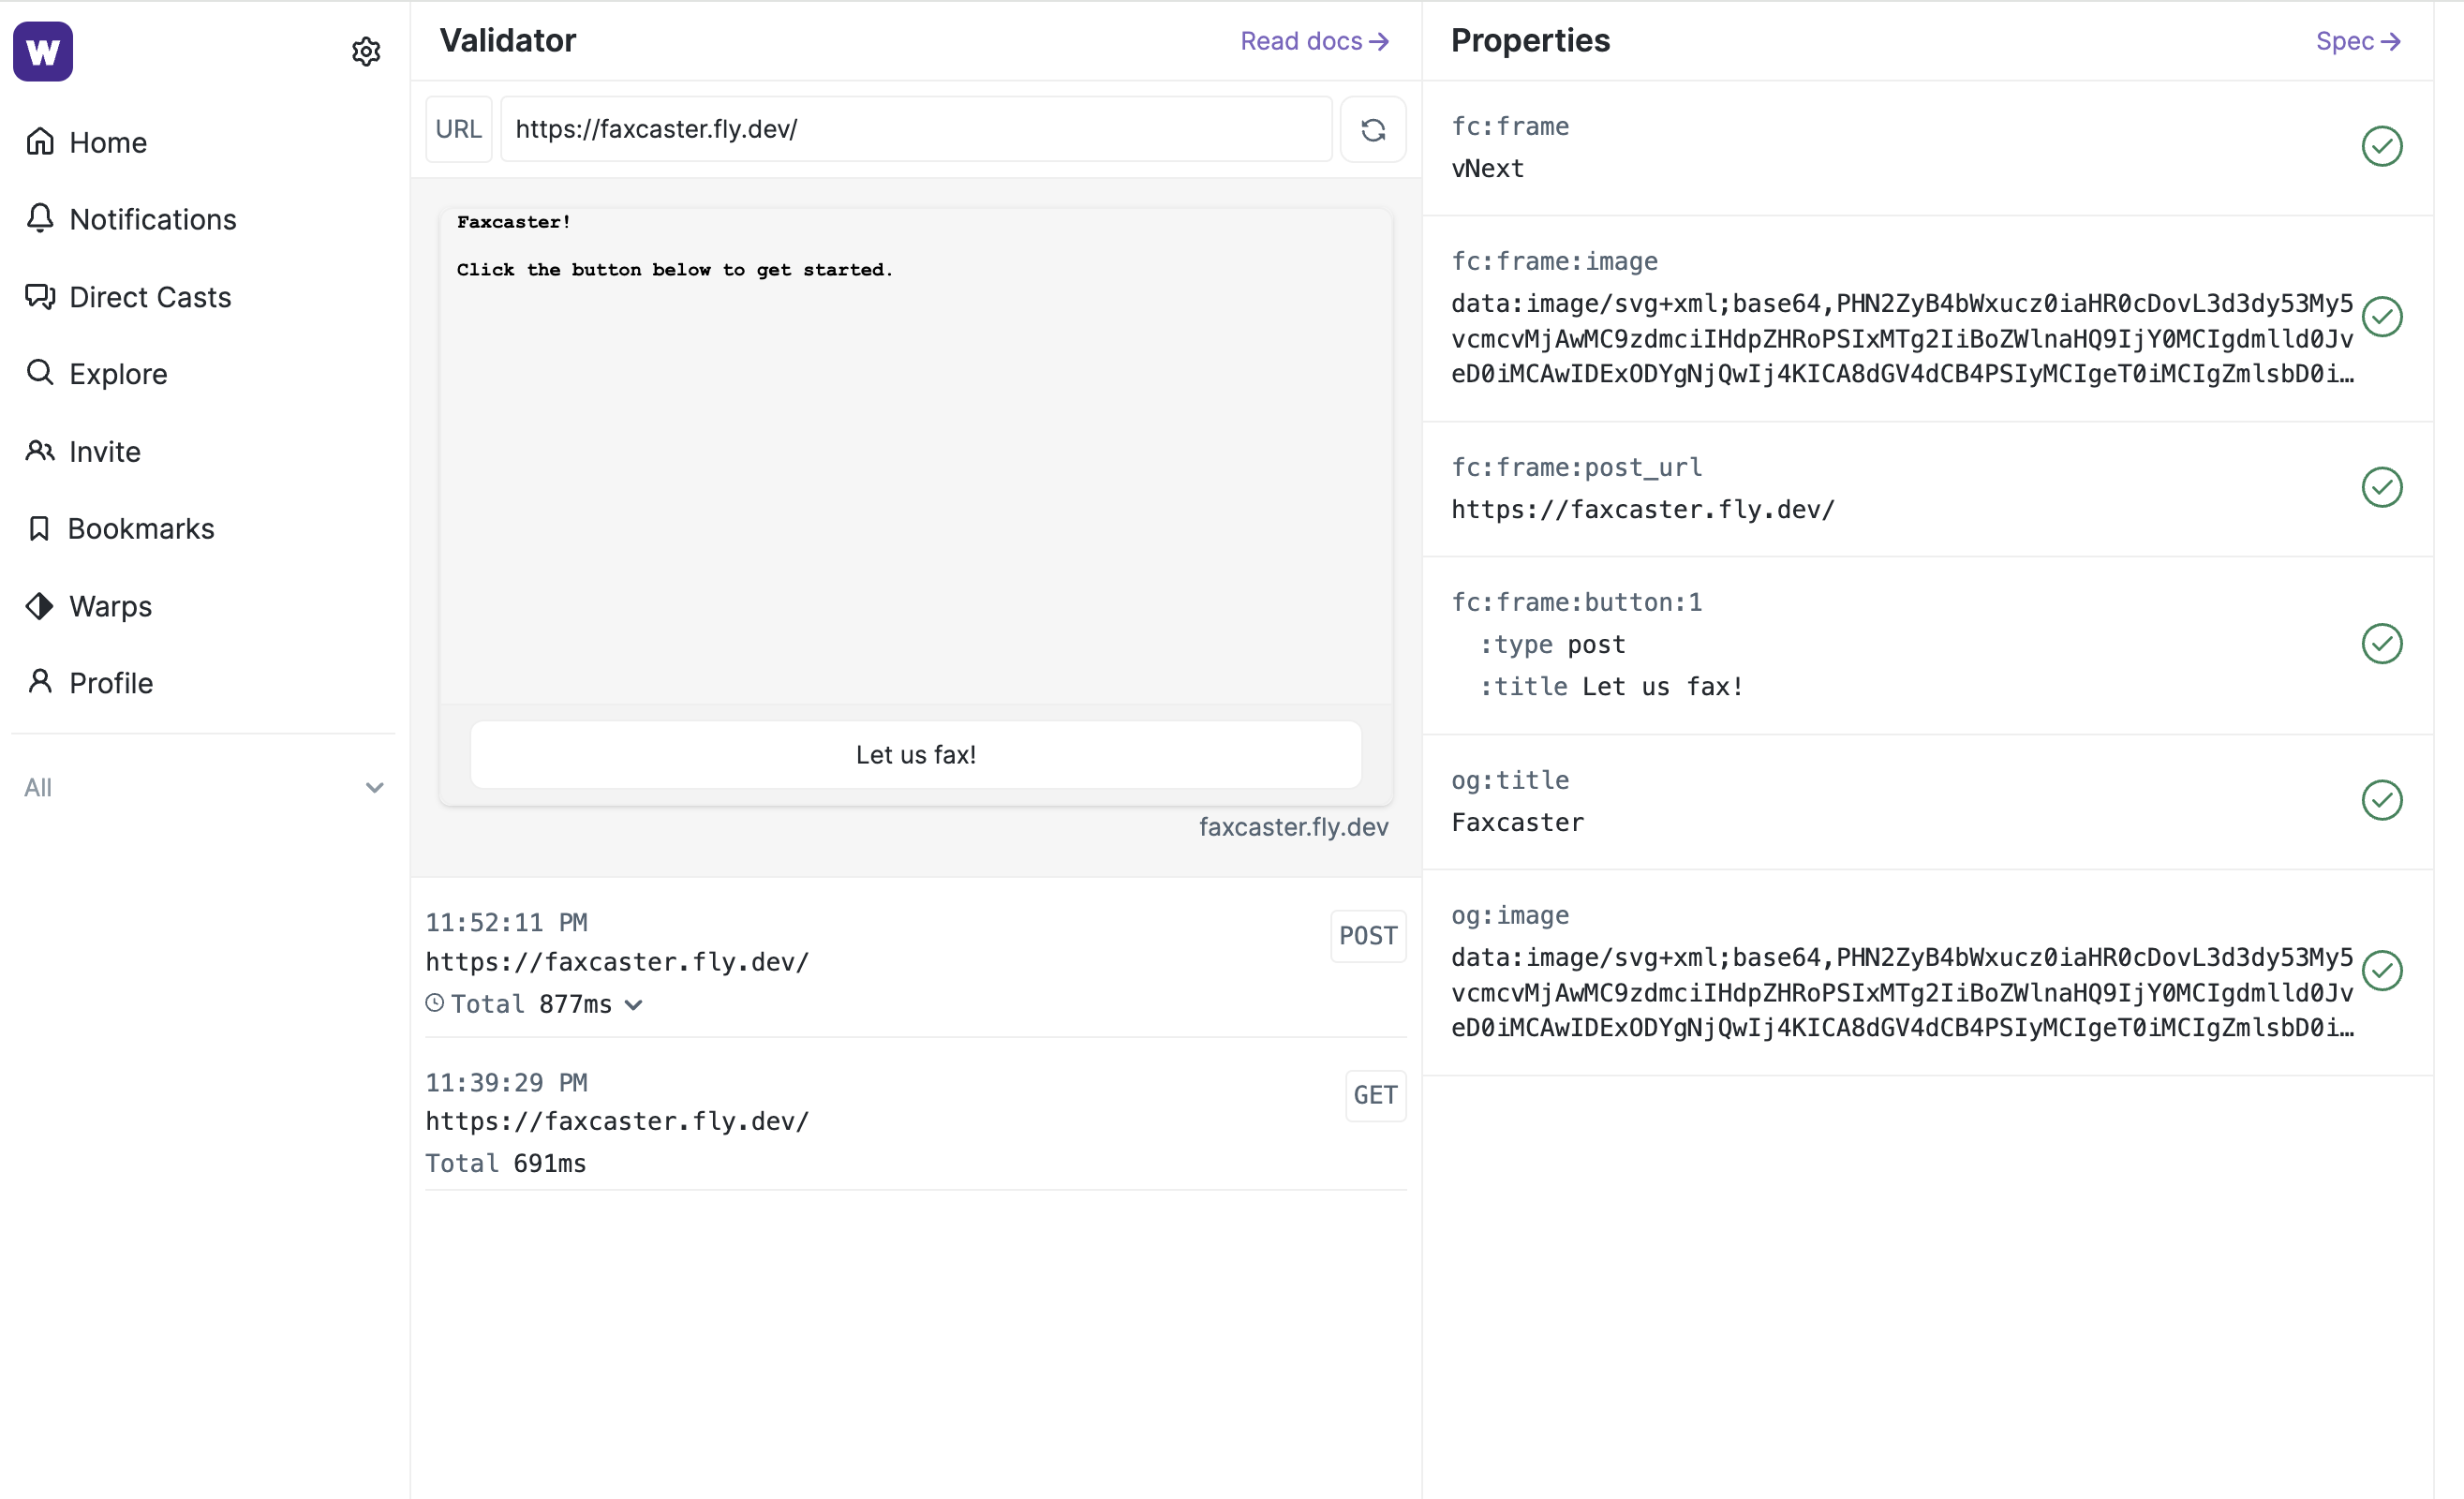Click the Direct Casts chat bubbles icon

pos(40,296)
